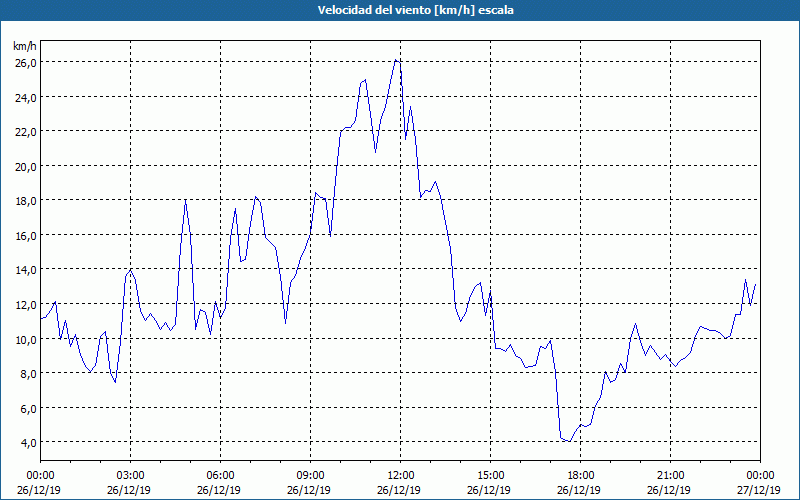Viewport: 800px width, 500px height.
Task: Click the 21:00 time label
Action: pyautogui.click(x=670, y=476)
